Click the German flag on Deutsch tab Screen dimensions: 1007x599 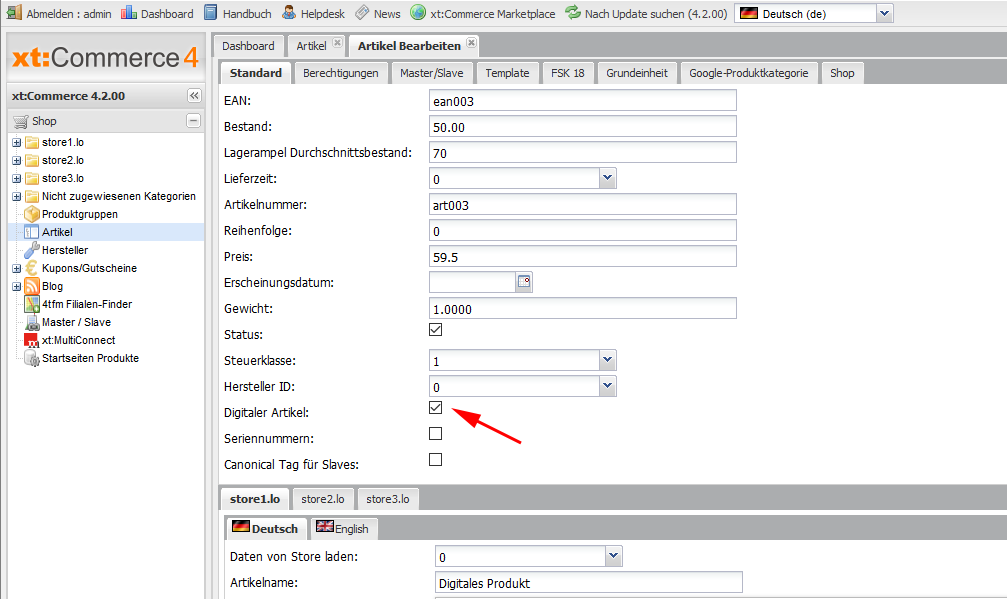241,526
